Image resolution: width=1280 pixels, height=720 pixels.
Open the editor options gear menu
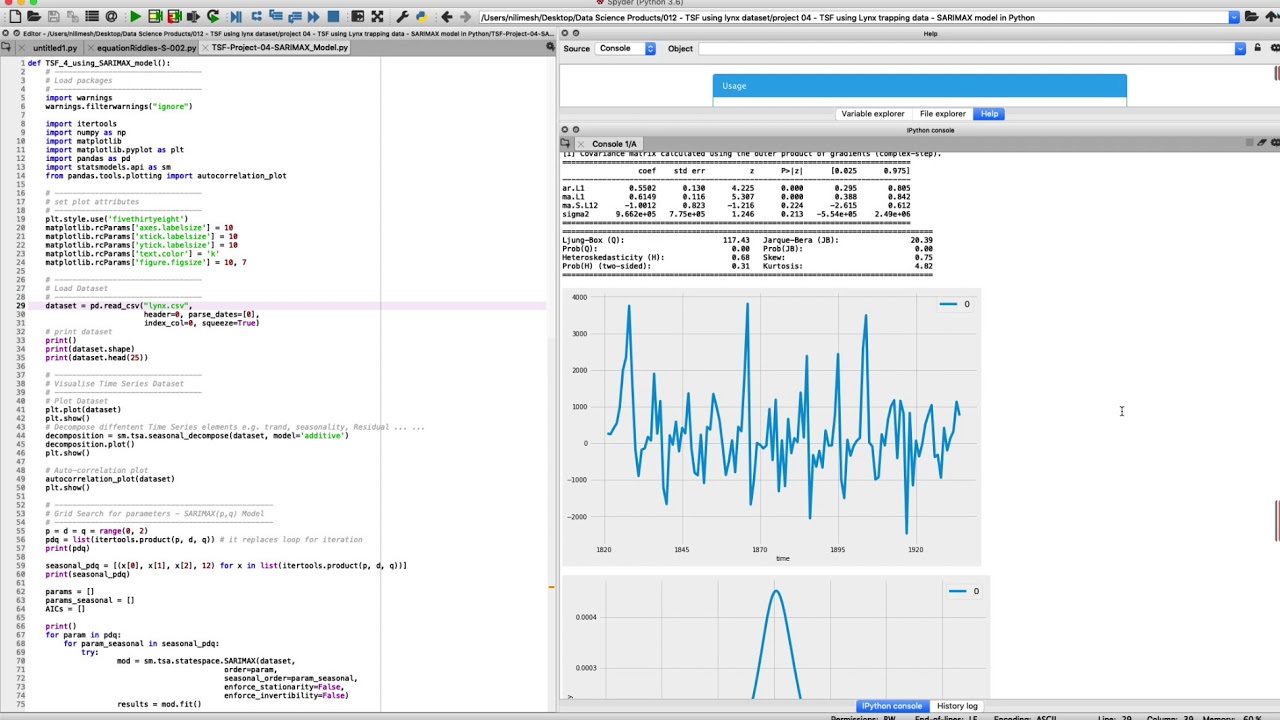coord(550,47)
